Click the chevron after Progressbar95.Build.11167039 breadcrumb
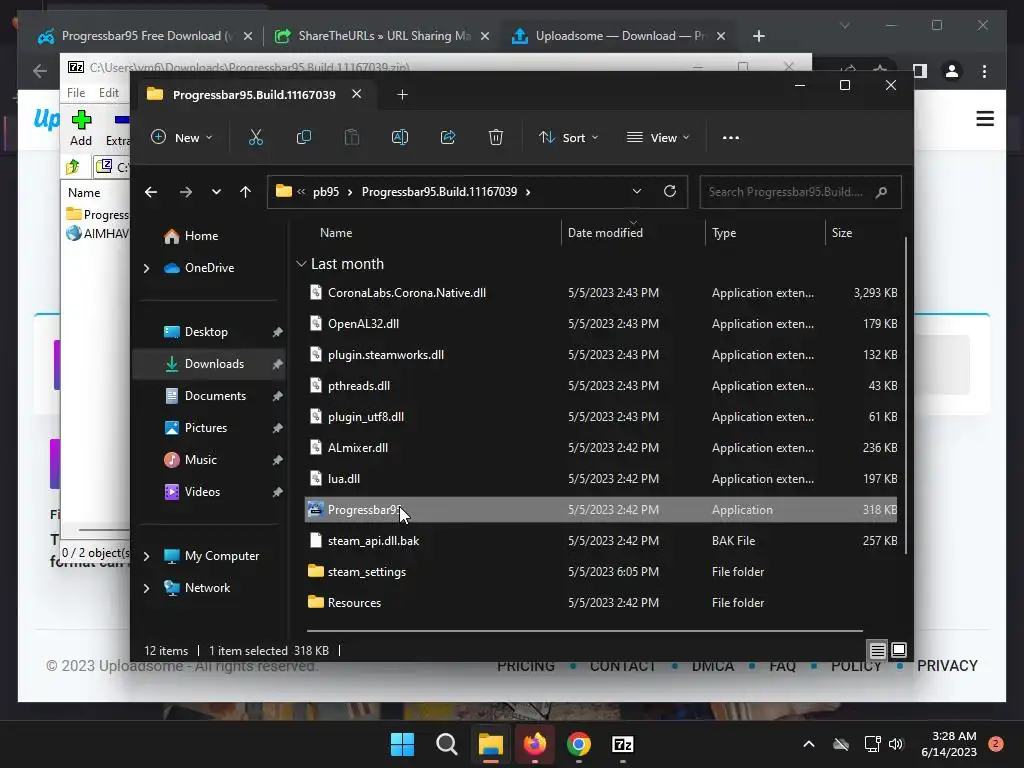Image resolution: width=1024 pixels, height=768 pixels. point(528,192)
